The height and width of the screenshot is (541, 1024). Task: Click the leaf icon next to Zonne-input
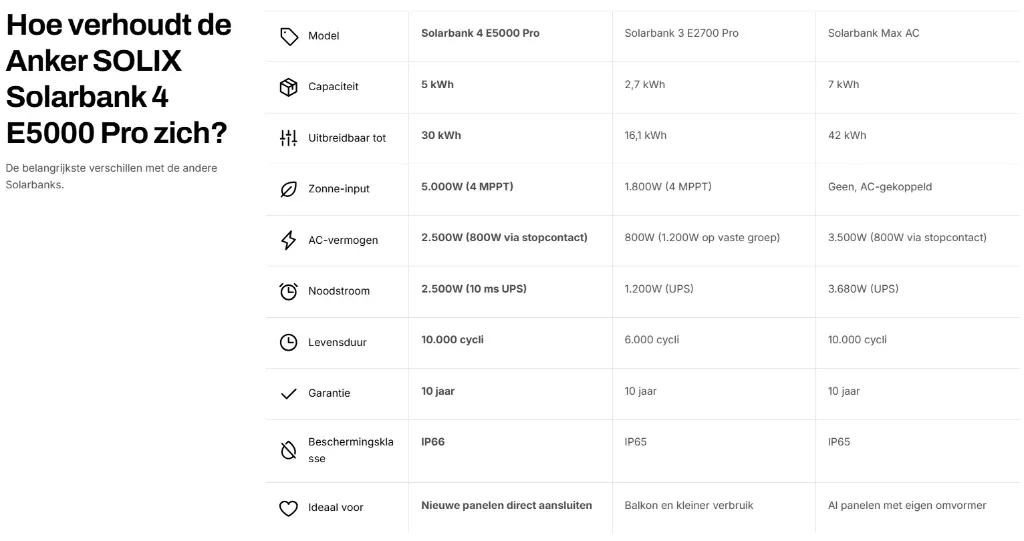pyautogui.click(x=289, y=189)
